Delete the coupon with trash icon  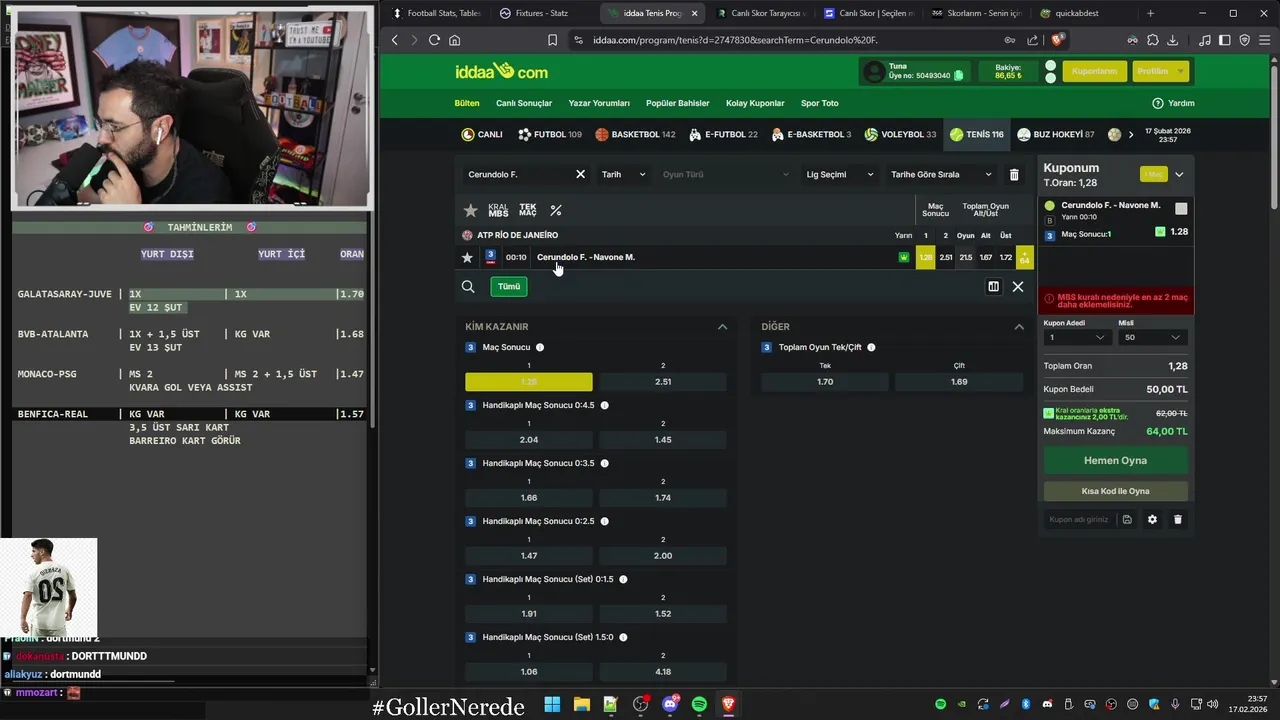click(1177, 519)
